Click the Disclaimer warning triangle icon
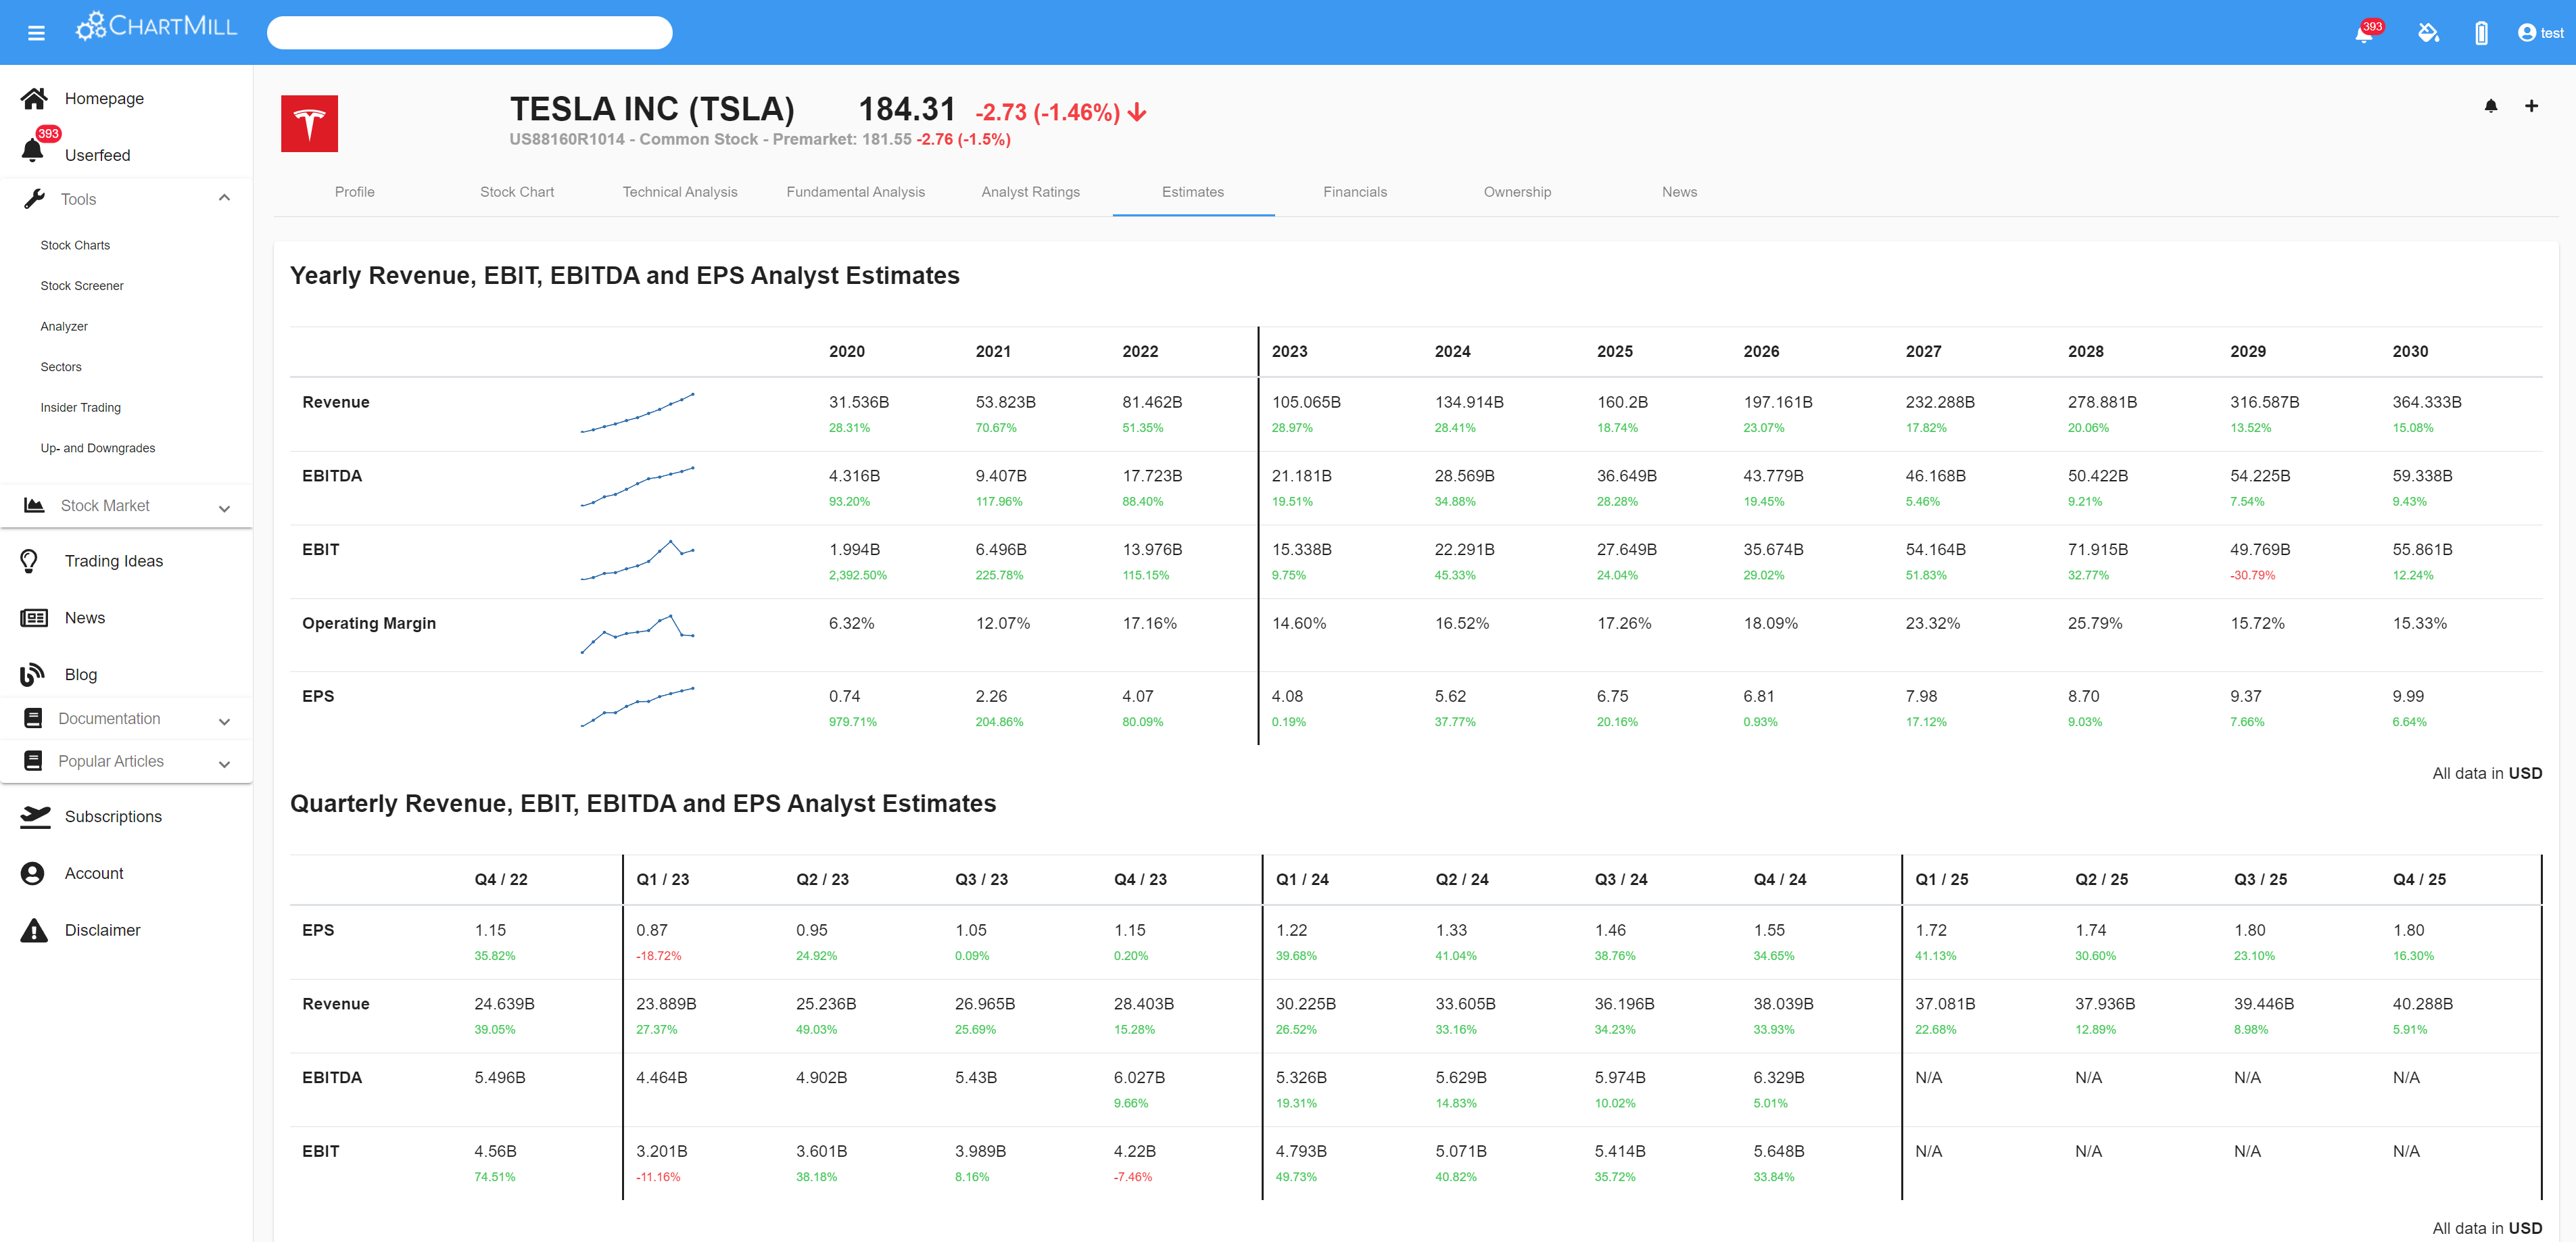 point(34,930)
